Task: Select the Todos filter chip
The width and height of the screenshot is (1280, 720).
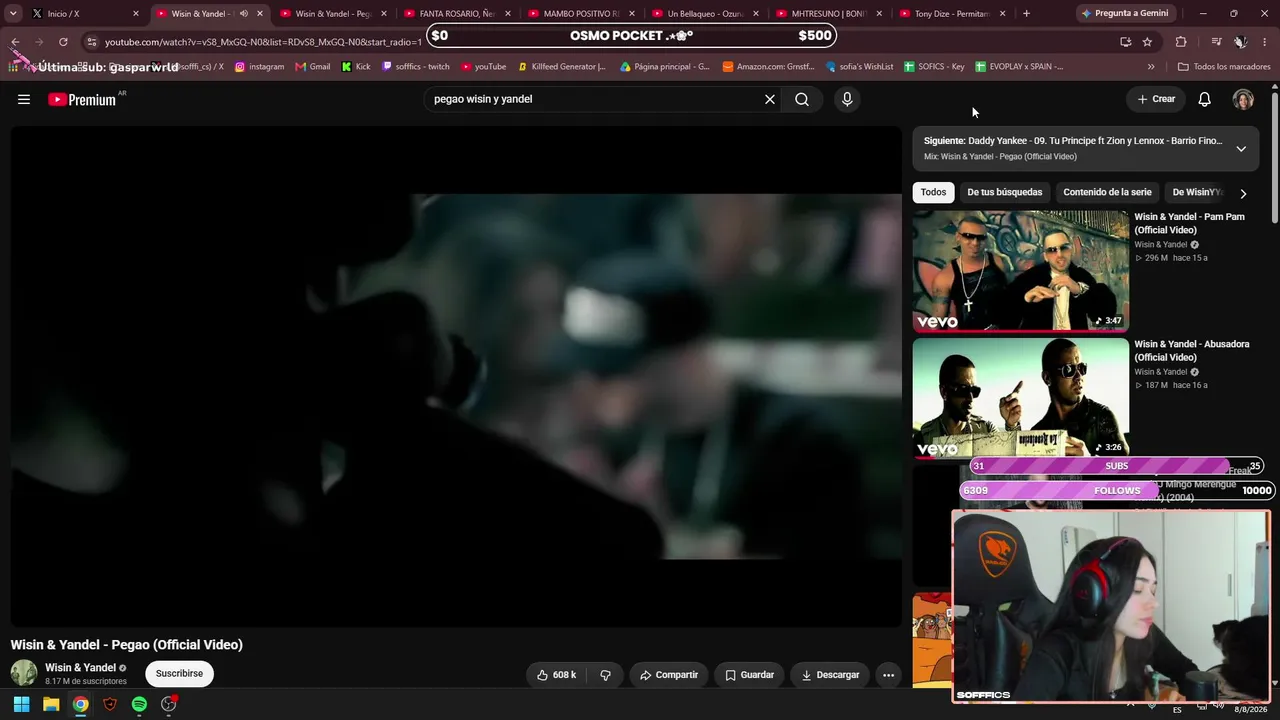Action: [933, 192]
